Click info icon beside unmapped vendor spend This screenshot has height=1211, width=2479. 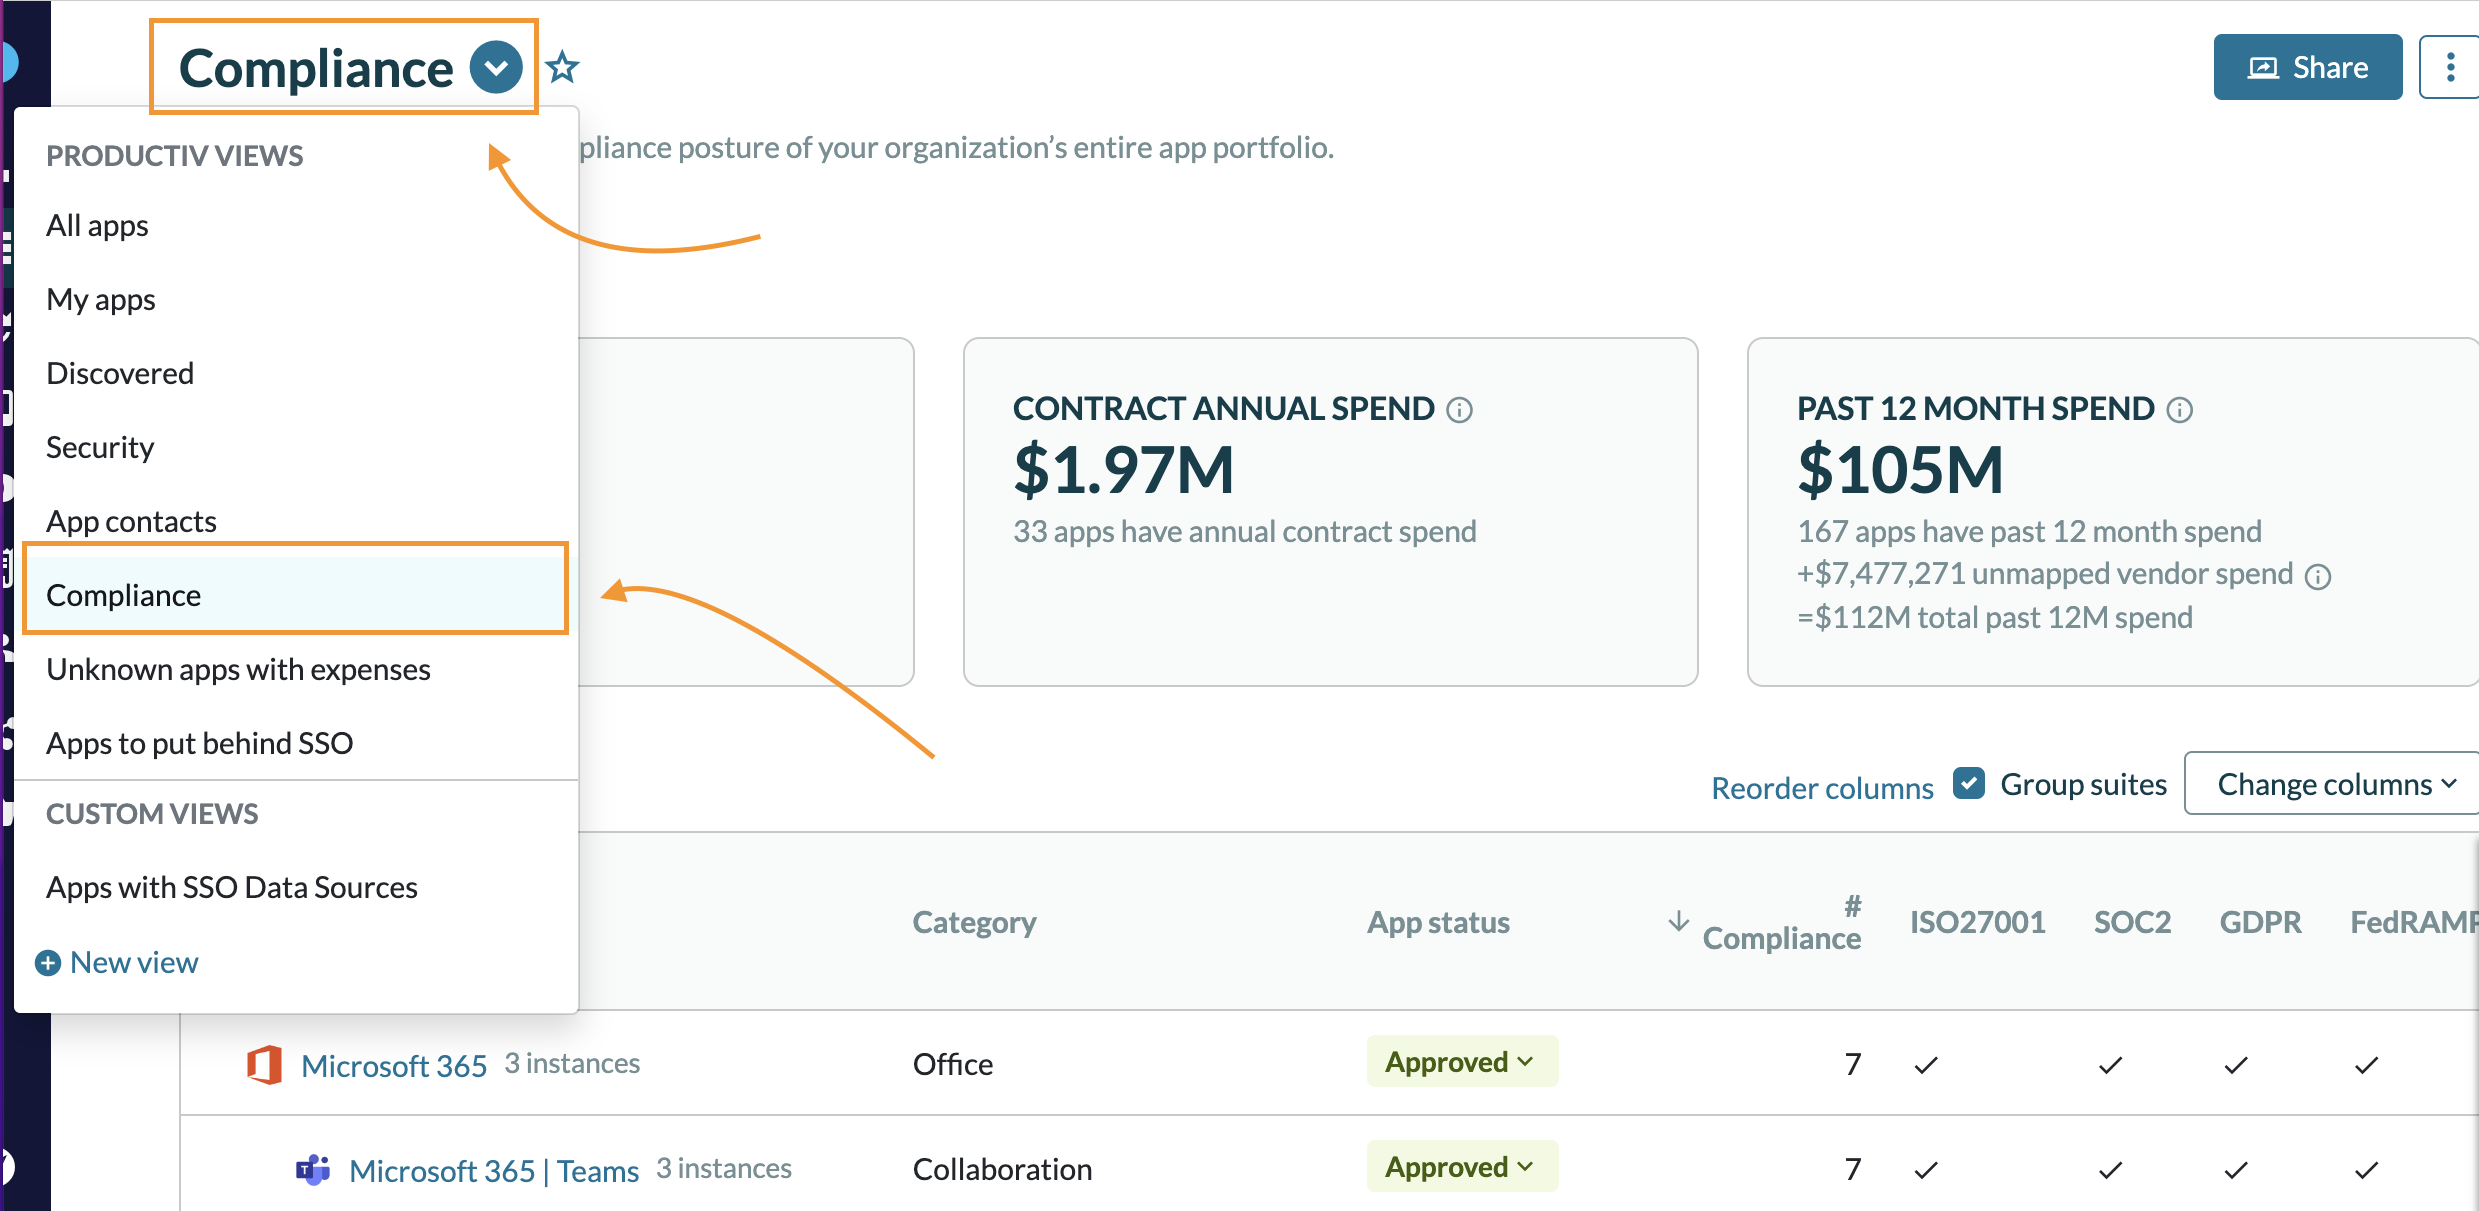[x=2318, y=577]
